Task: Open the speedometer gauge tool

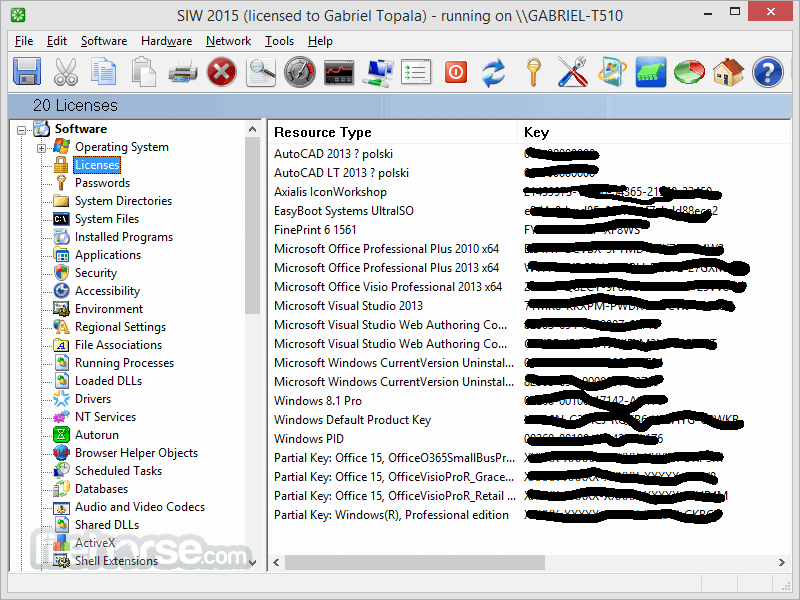Action: [x=300, y=71]
